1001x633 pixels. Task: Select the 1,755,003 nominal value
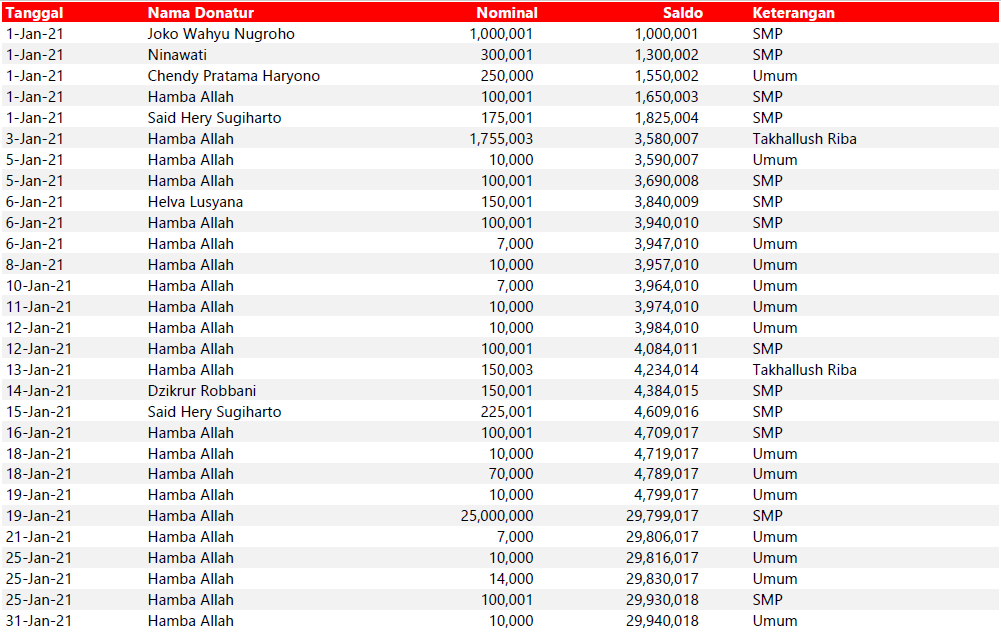tap(501, 139)
